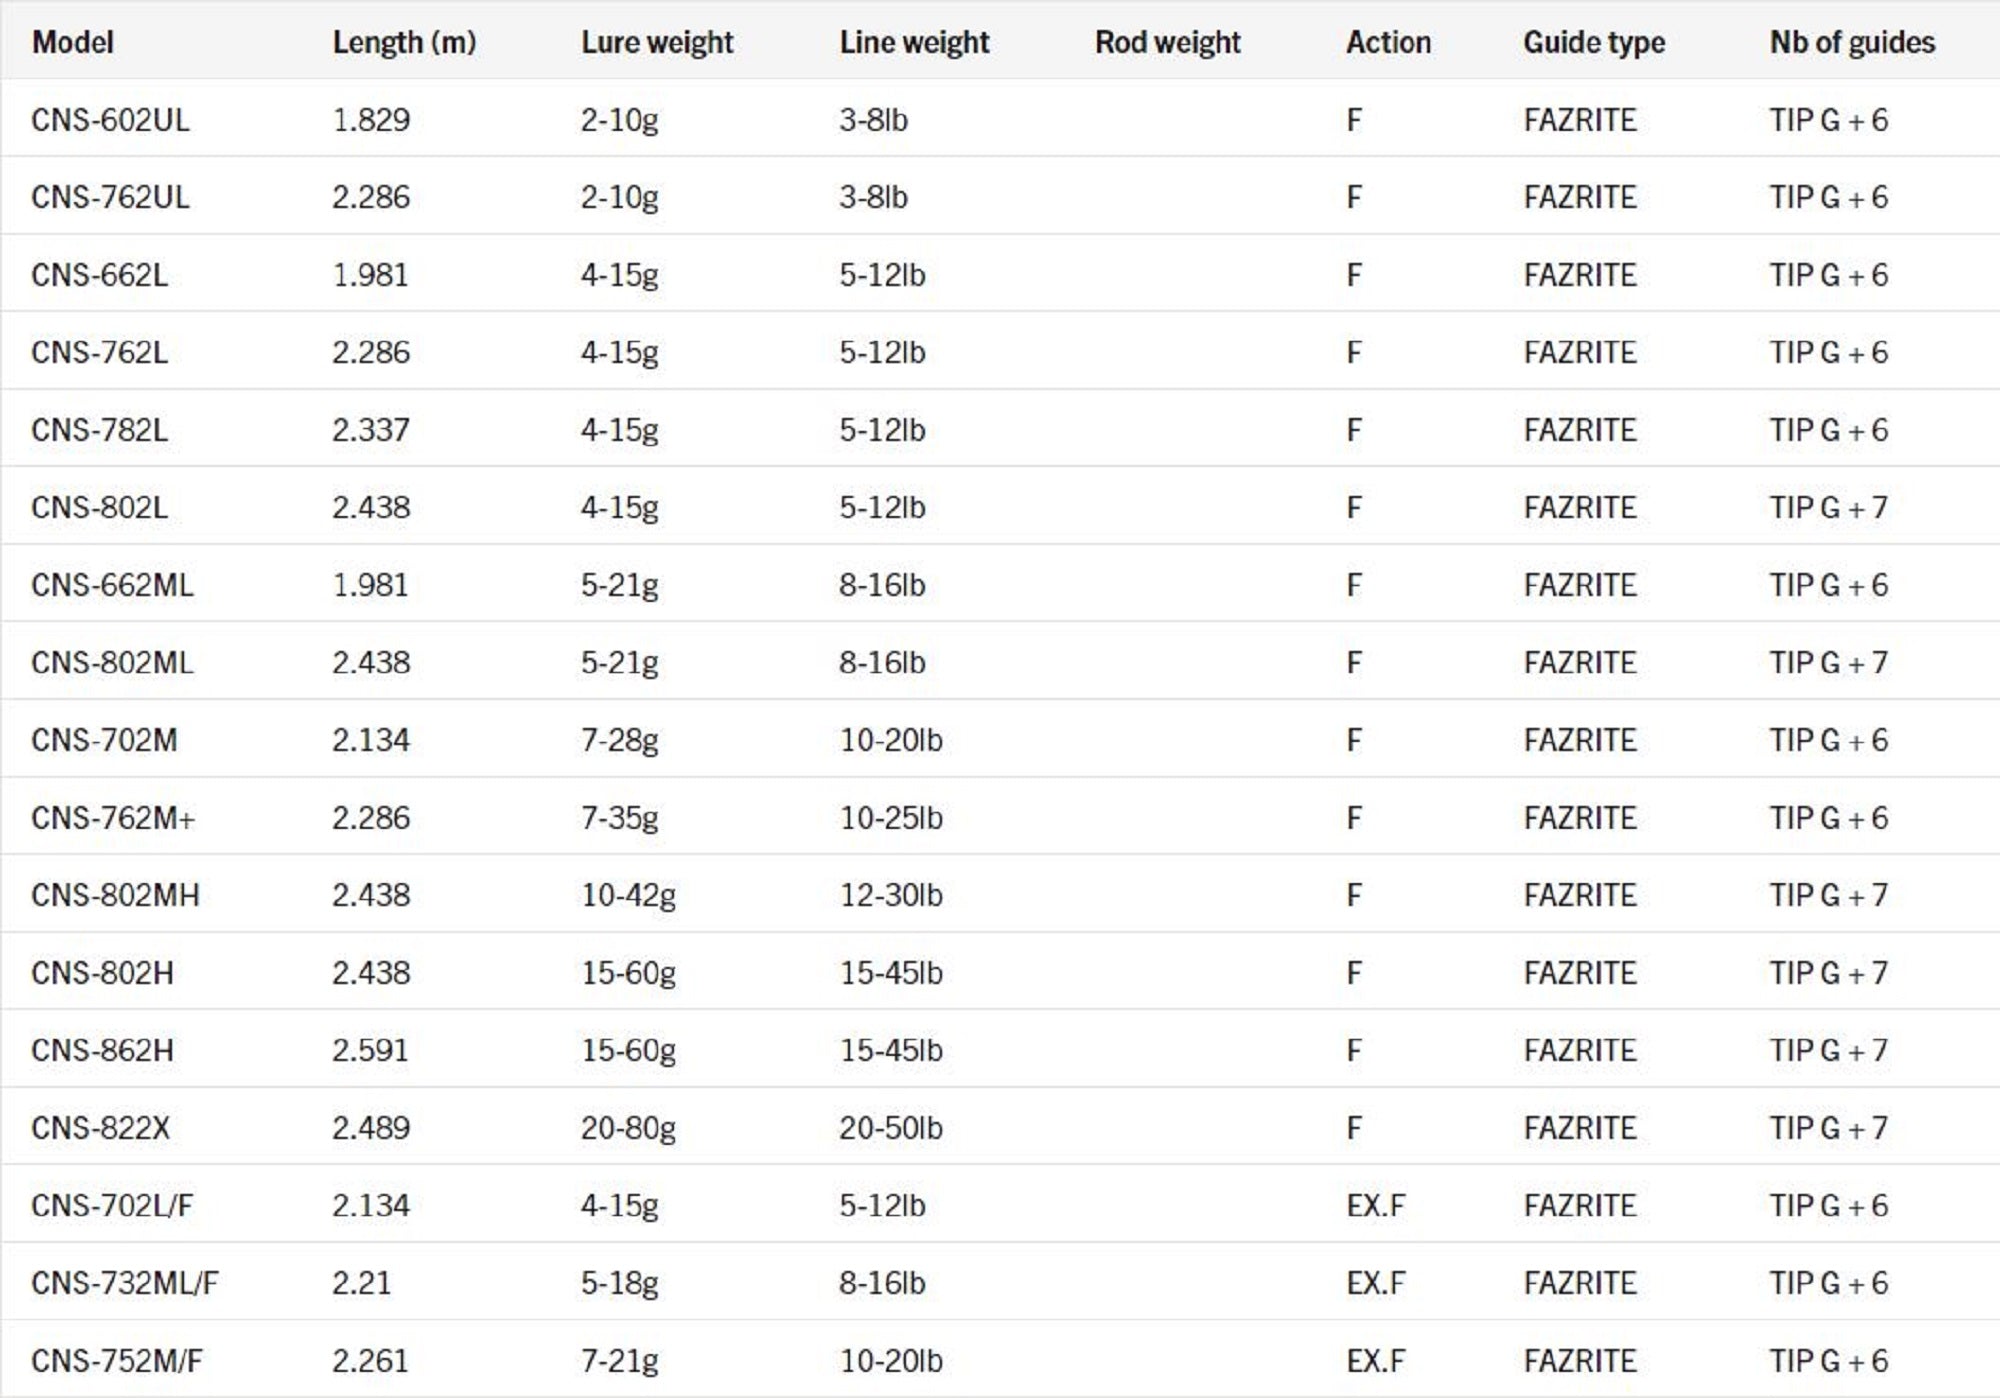The height and width of the screenshot is (1398, 2000).
Task: Click the 12-30lb line weight cell
Action: [891, 895]
